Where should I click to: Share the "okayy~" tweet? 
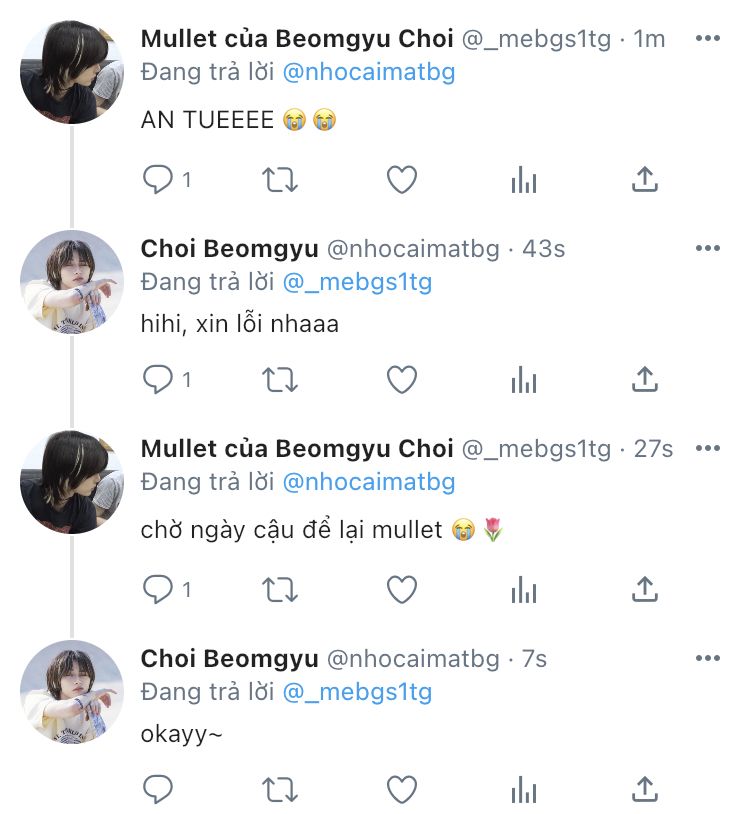pyautogui.click(x=646, y=790)
